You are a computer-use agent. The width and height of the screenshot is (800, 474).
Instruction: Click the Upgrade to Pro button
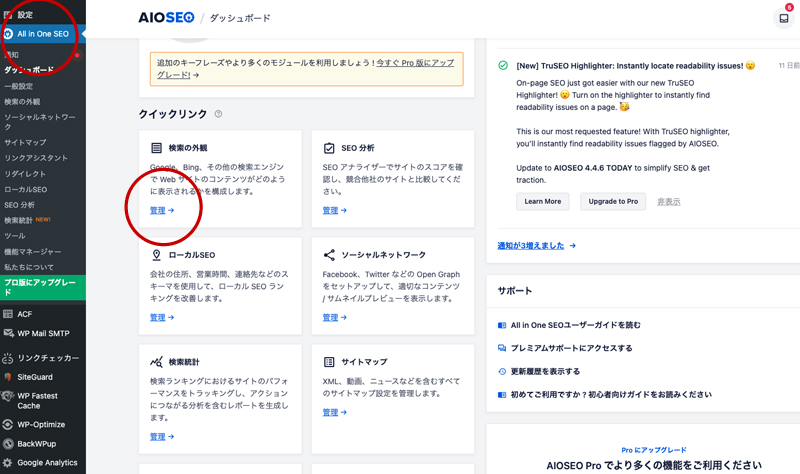coord(613,202)
